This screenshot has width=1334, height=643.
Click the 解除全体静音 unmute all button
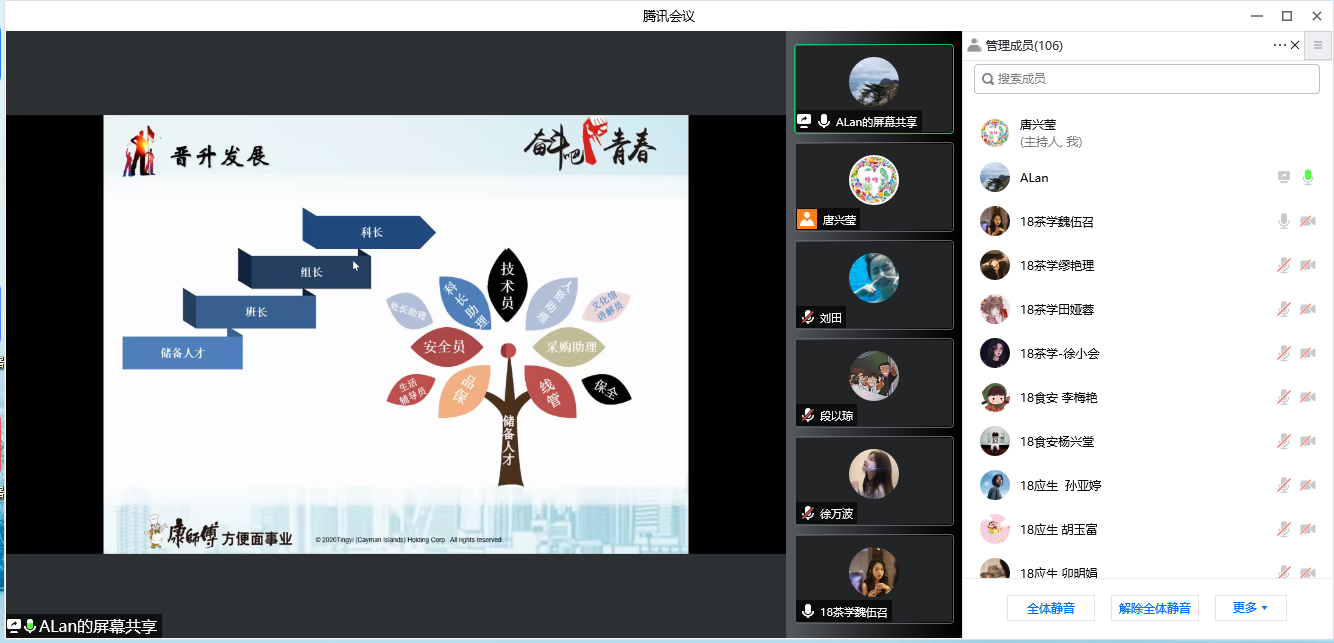coord(1154,608)
